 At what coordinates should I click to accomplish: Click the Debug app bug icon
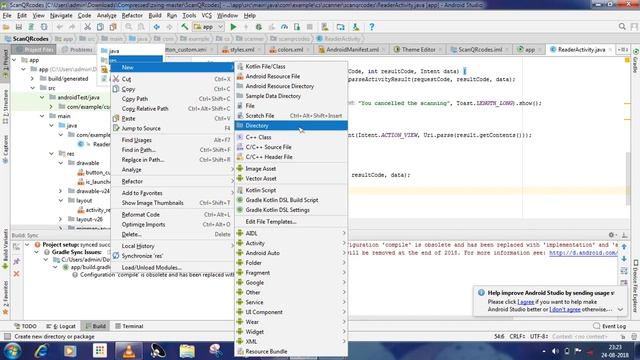(x=258, y=27)
